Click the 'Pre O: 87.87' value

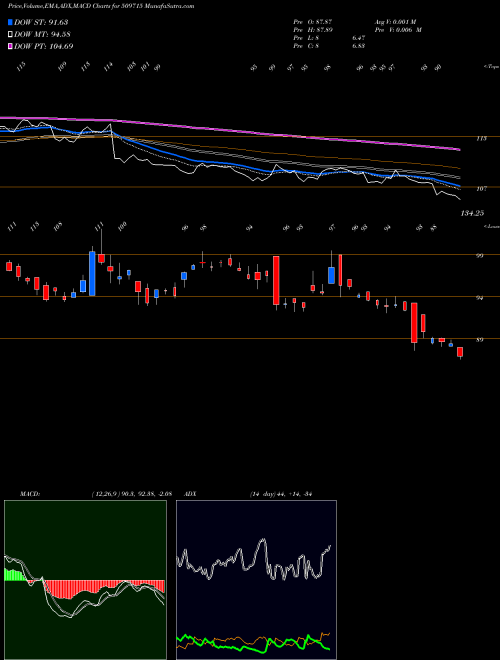point(313,22)
